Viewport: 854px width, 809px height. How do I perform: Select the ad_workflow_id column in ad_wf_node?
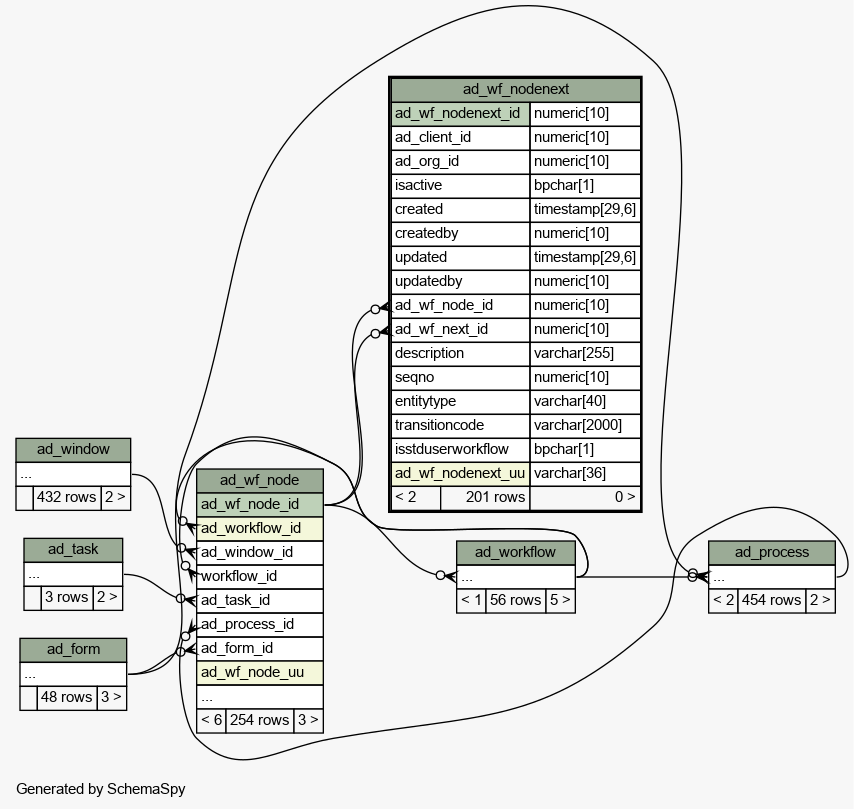click(x=259, y=528)
